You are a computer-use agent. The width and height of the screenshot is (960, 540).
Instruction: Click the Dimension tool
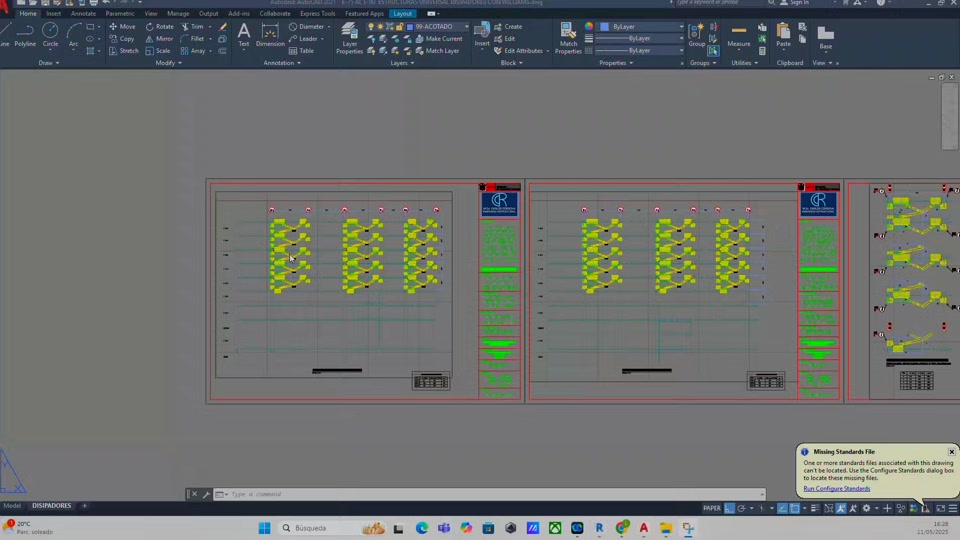pos(270,35)
